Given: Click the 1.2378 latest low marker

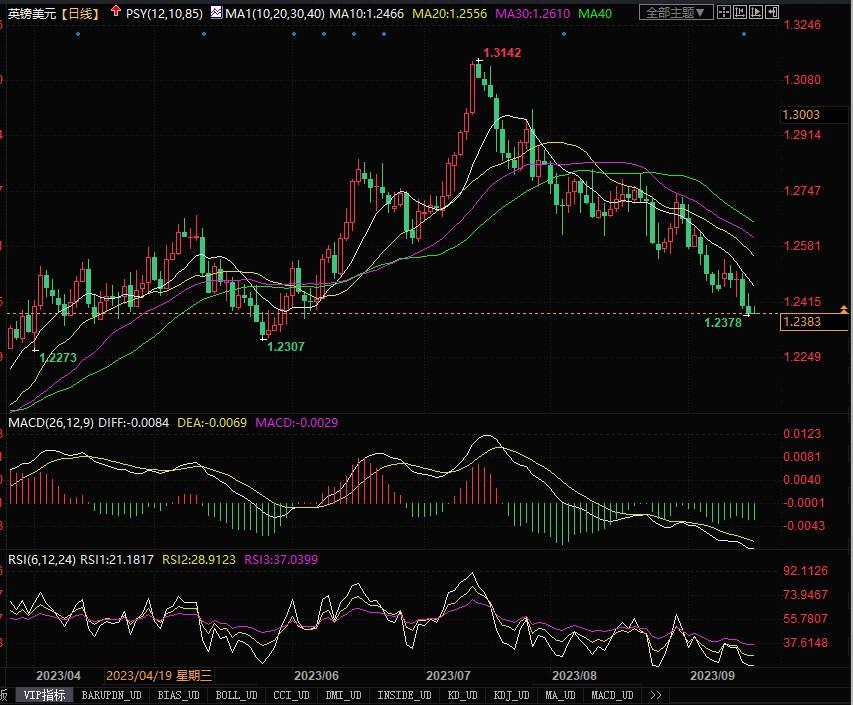Looking at the screenshot, I should pyautogui.click(x=723, y=323).
